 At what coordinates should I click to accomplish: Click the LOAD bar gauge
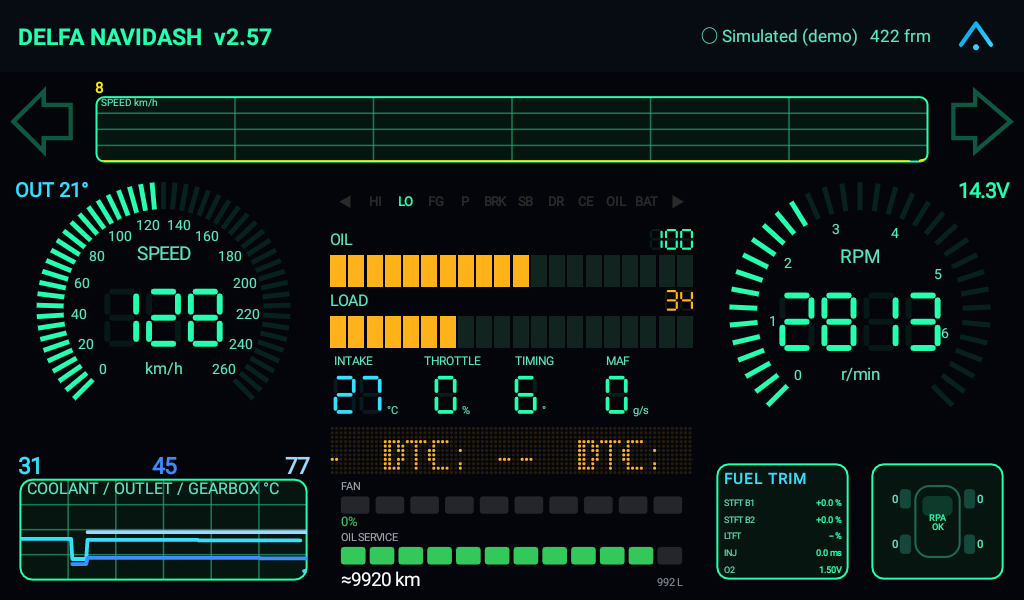(511, 332)
